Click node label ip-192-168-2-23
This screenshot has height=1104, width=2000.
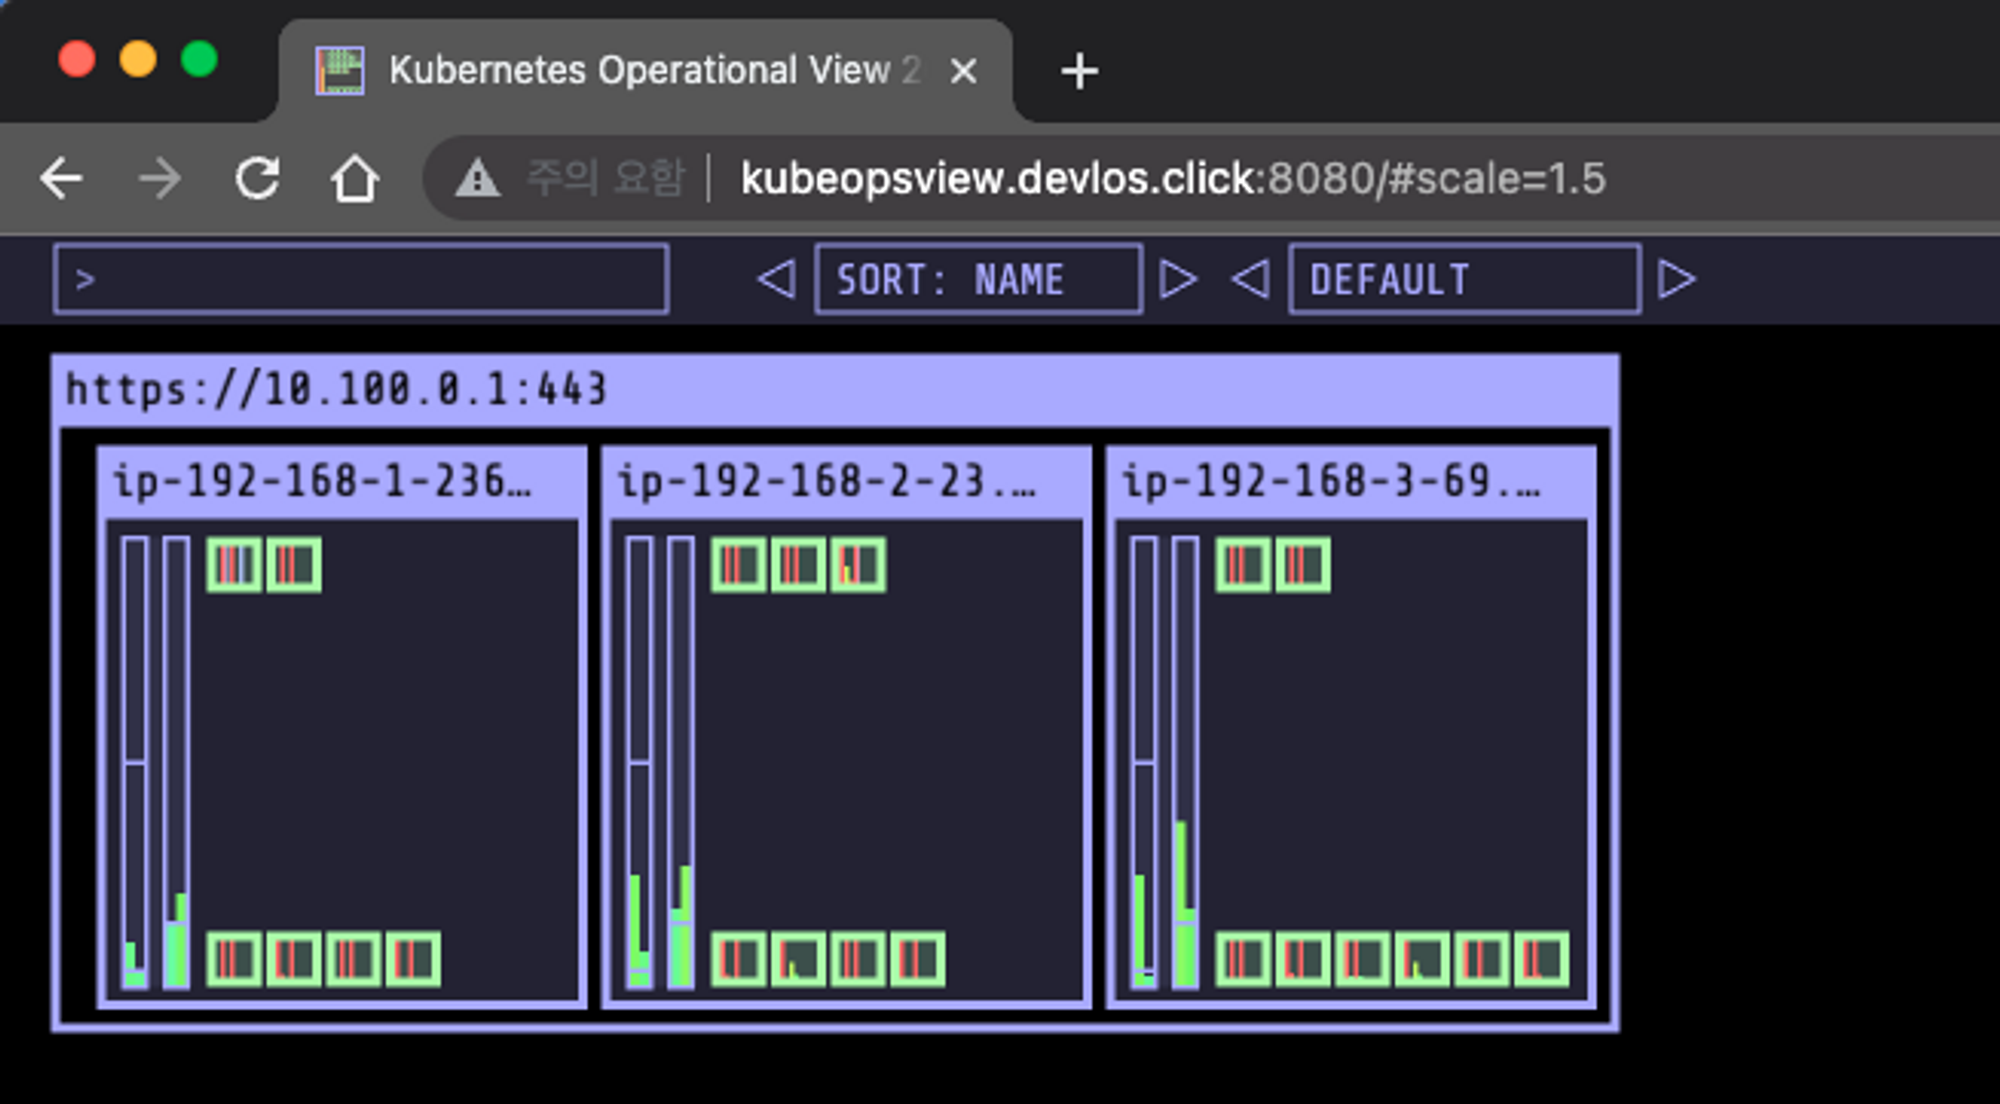coord(825,482)
